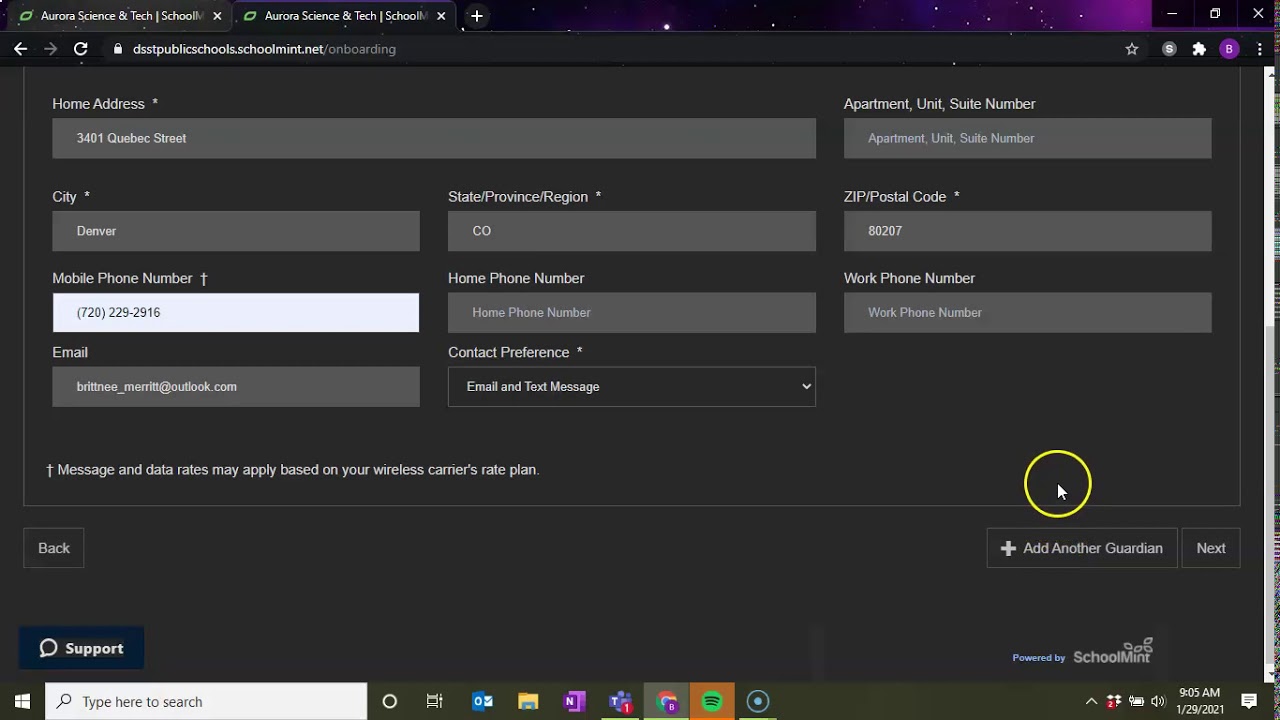Viewport: 1280px width, 720px height.
Task: Click the Back button
Action: (x=54, y=548)
